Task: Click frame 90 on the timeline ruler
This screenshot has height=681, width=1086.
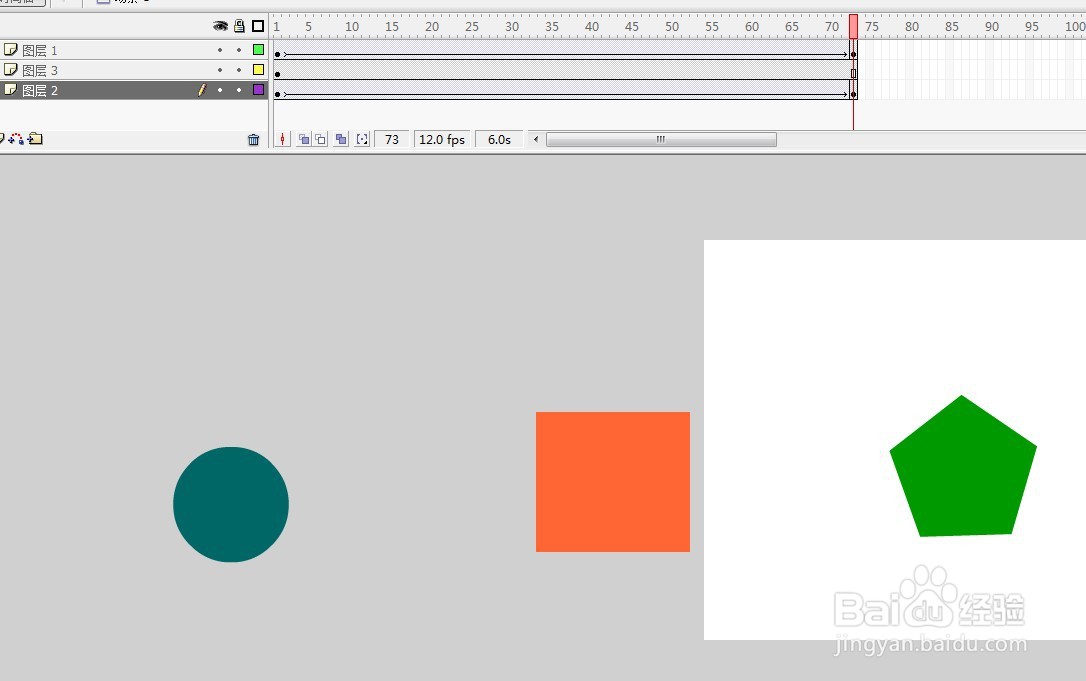Action: tap(992, 26)
